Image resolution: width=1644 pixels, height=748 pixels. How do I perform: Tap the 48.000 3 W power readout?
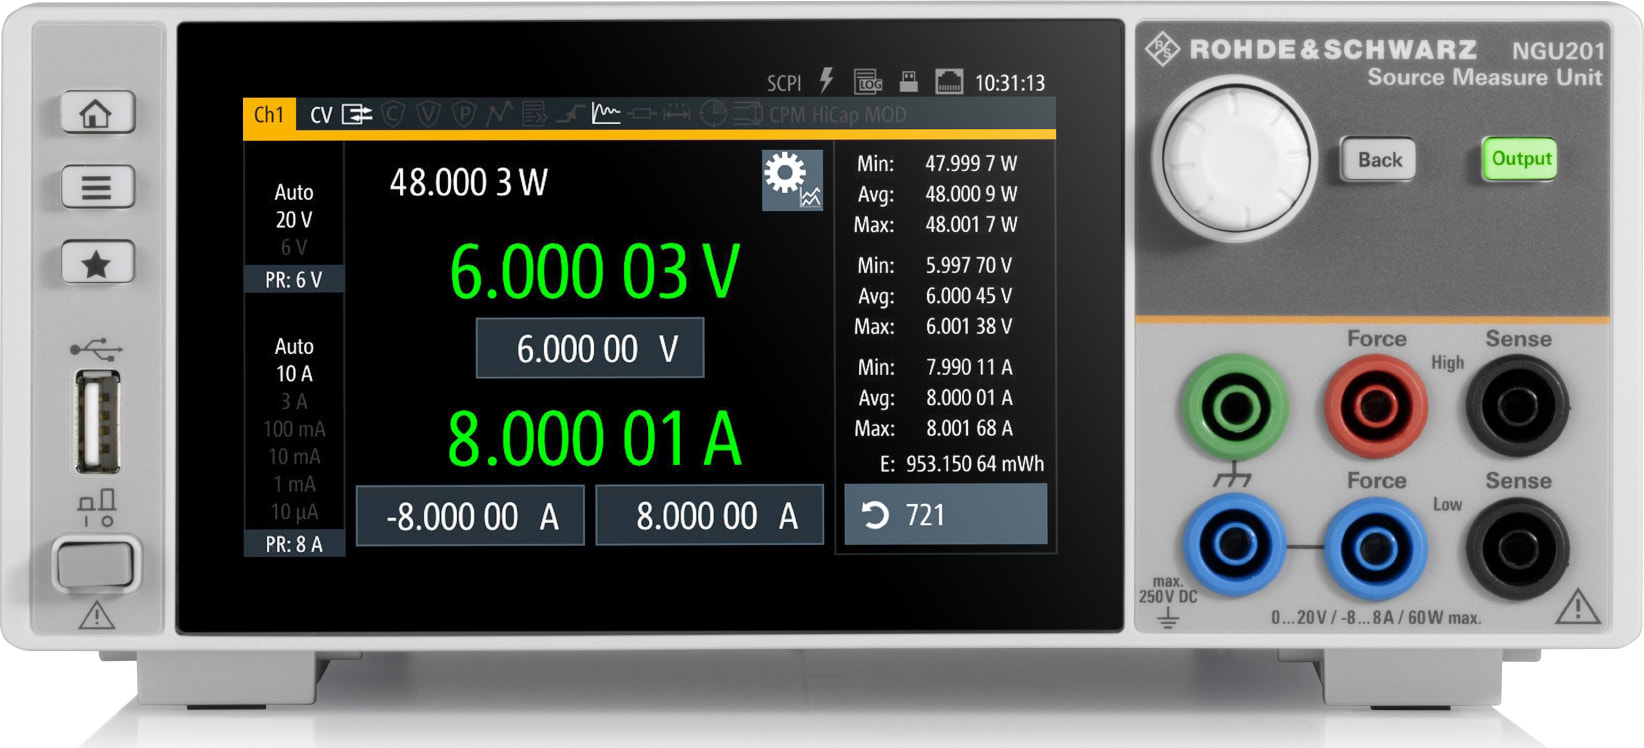[468, 182]
